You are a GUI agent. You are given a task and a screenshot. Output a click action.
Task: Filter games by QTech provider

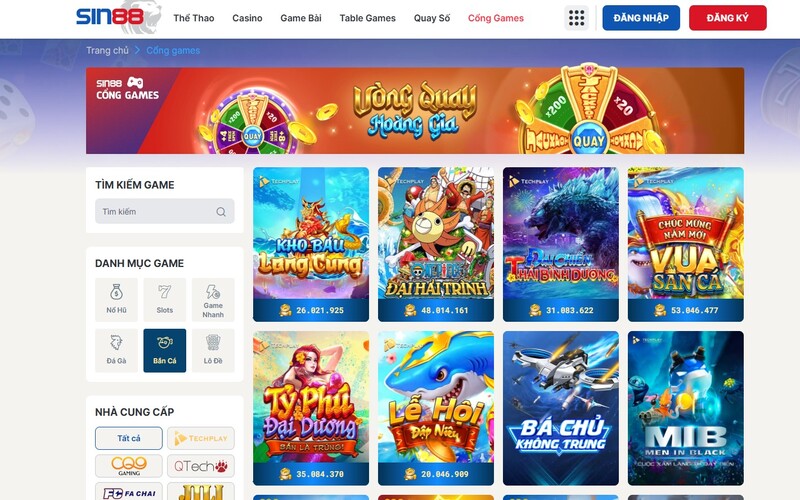[201, 466]
